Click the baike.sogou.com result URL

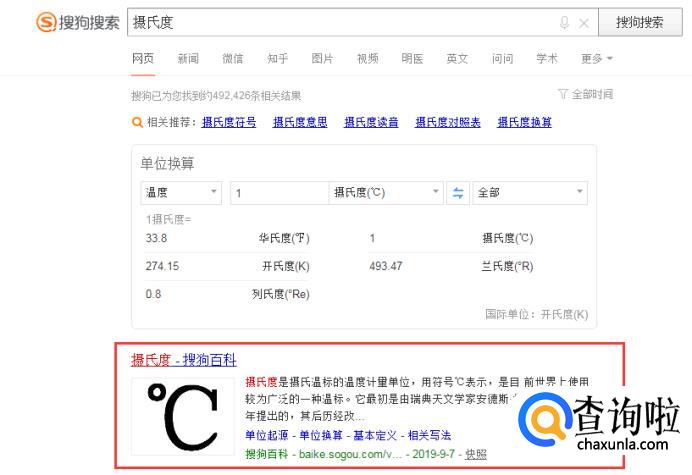point(350,454)
